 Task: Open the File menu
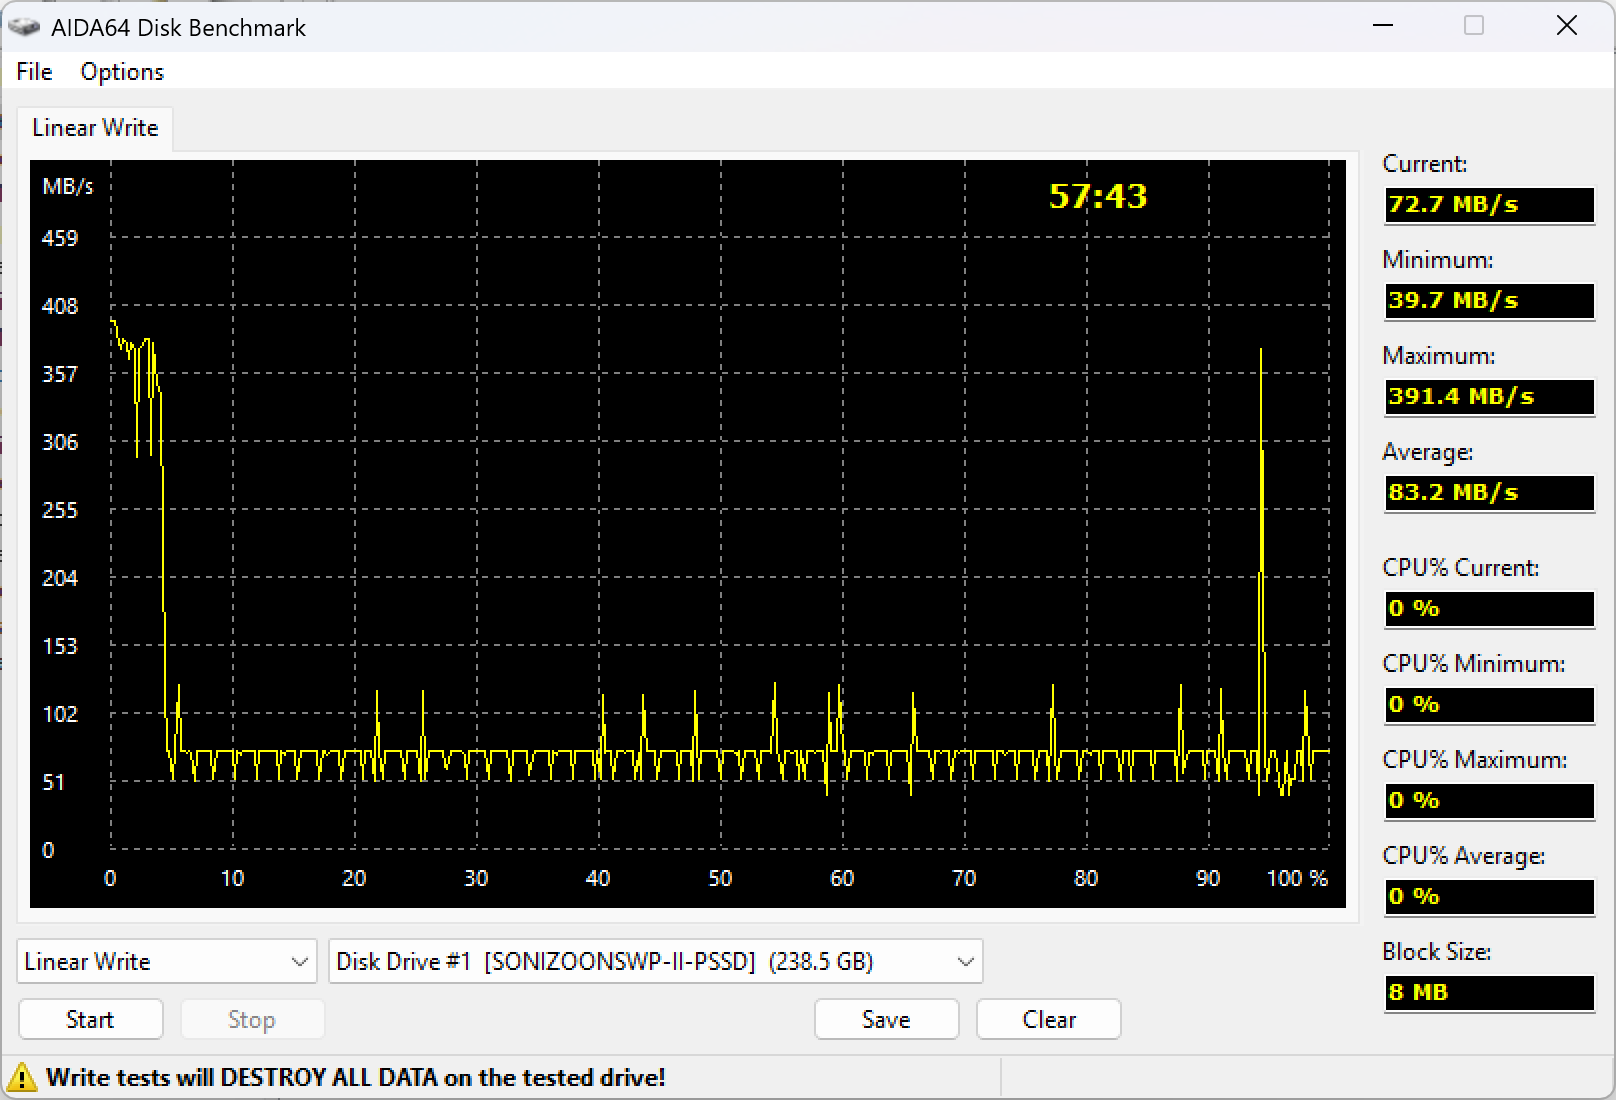34,72
